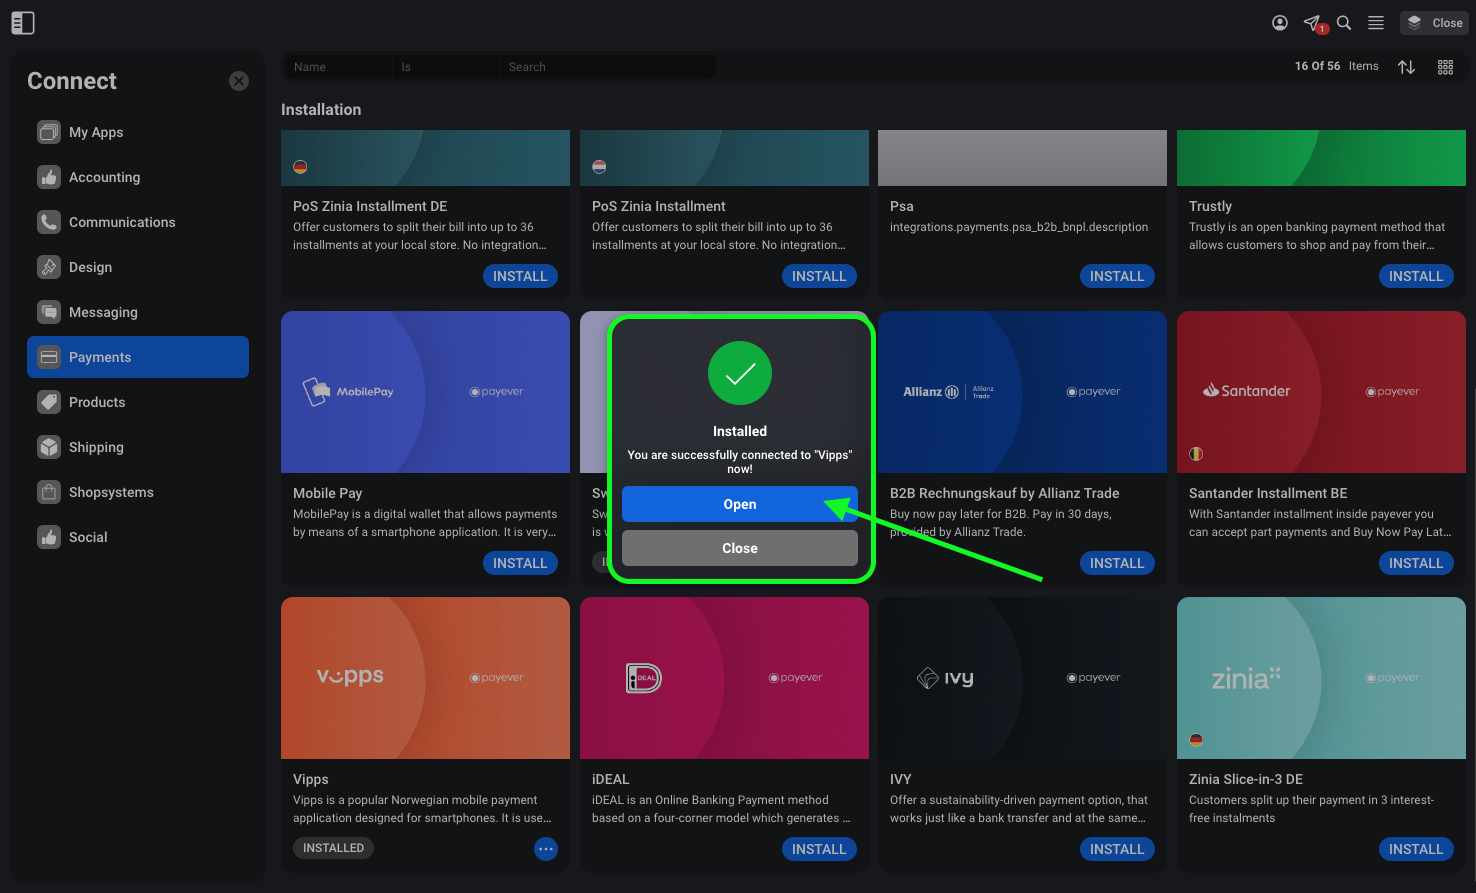Click the top-right Close button
1476x893 pixels.
coord(1434,22)
